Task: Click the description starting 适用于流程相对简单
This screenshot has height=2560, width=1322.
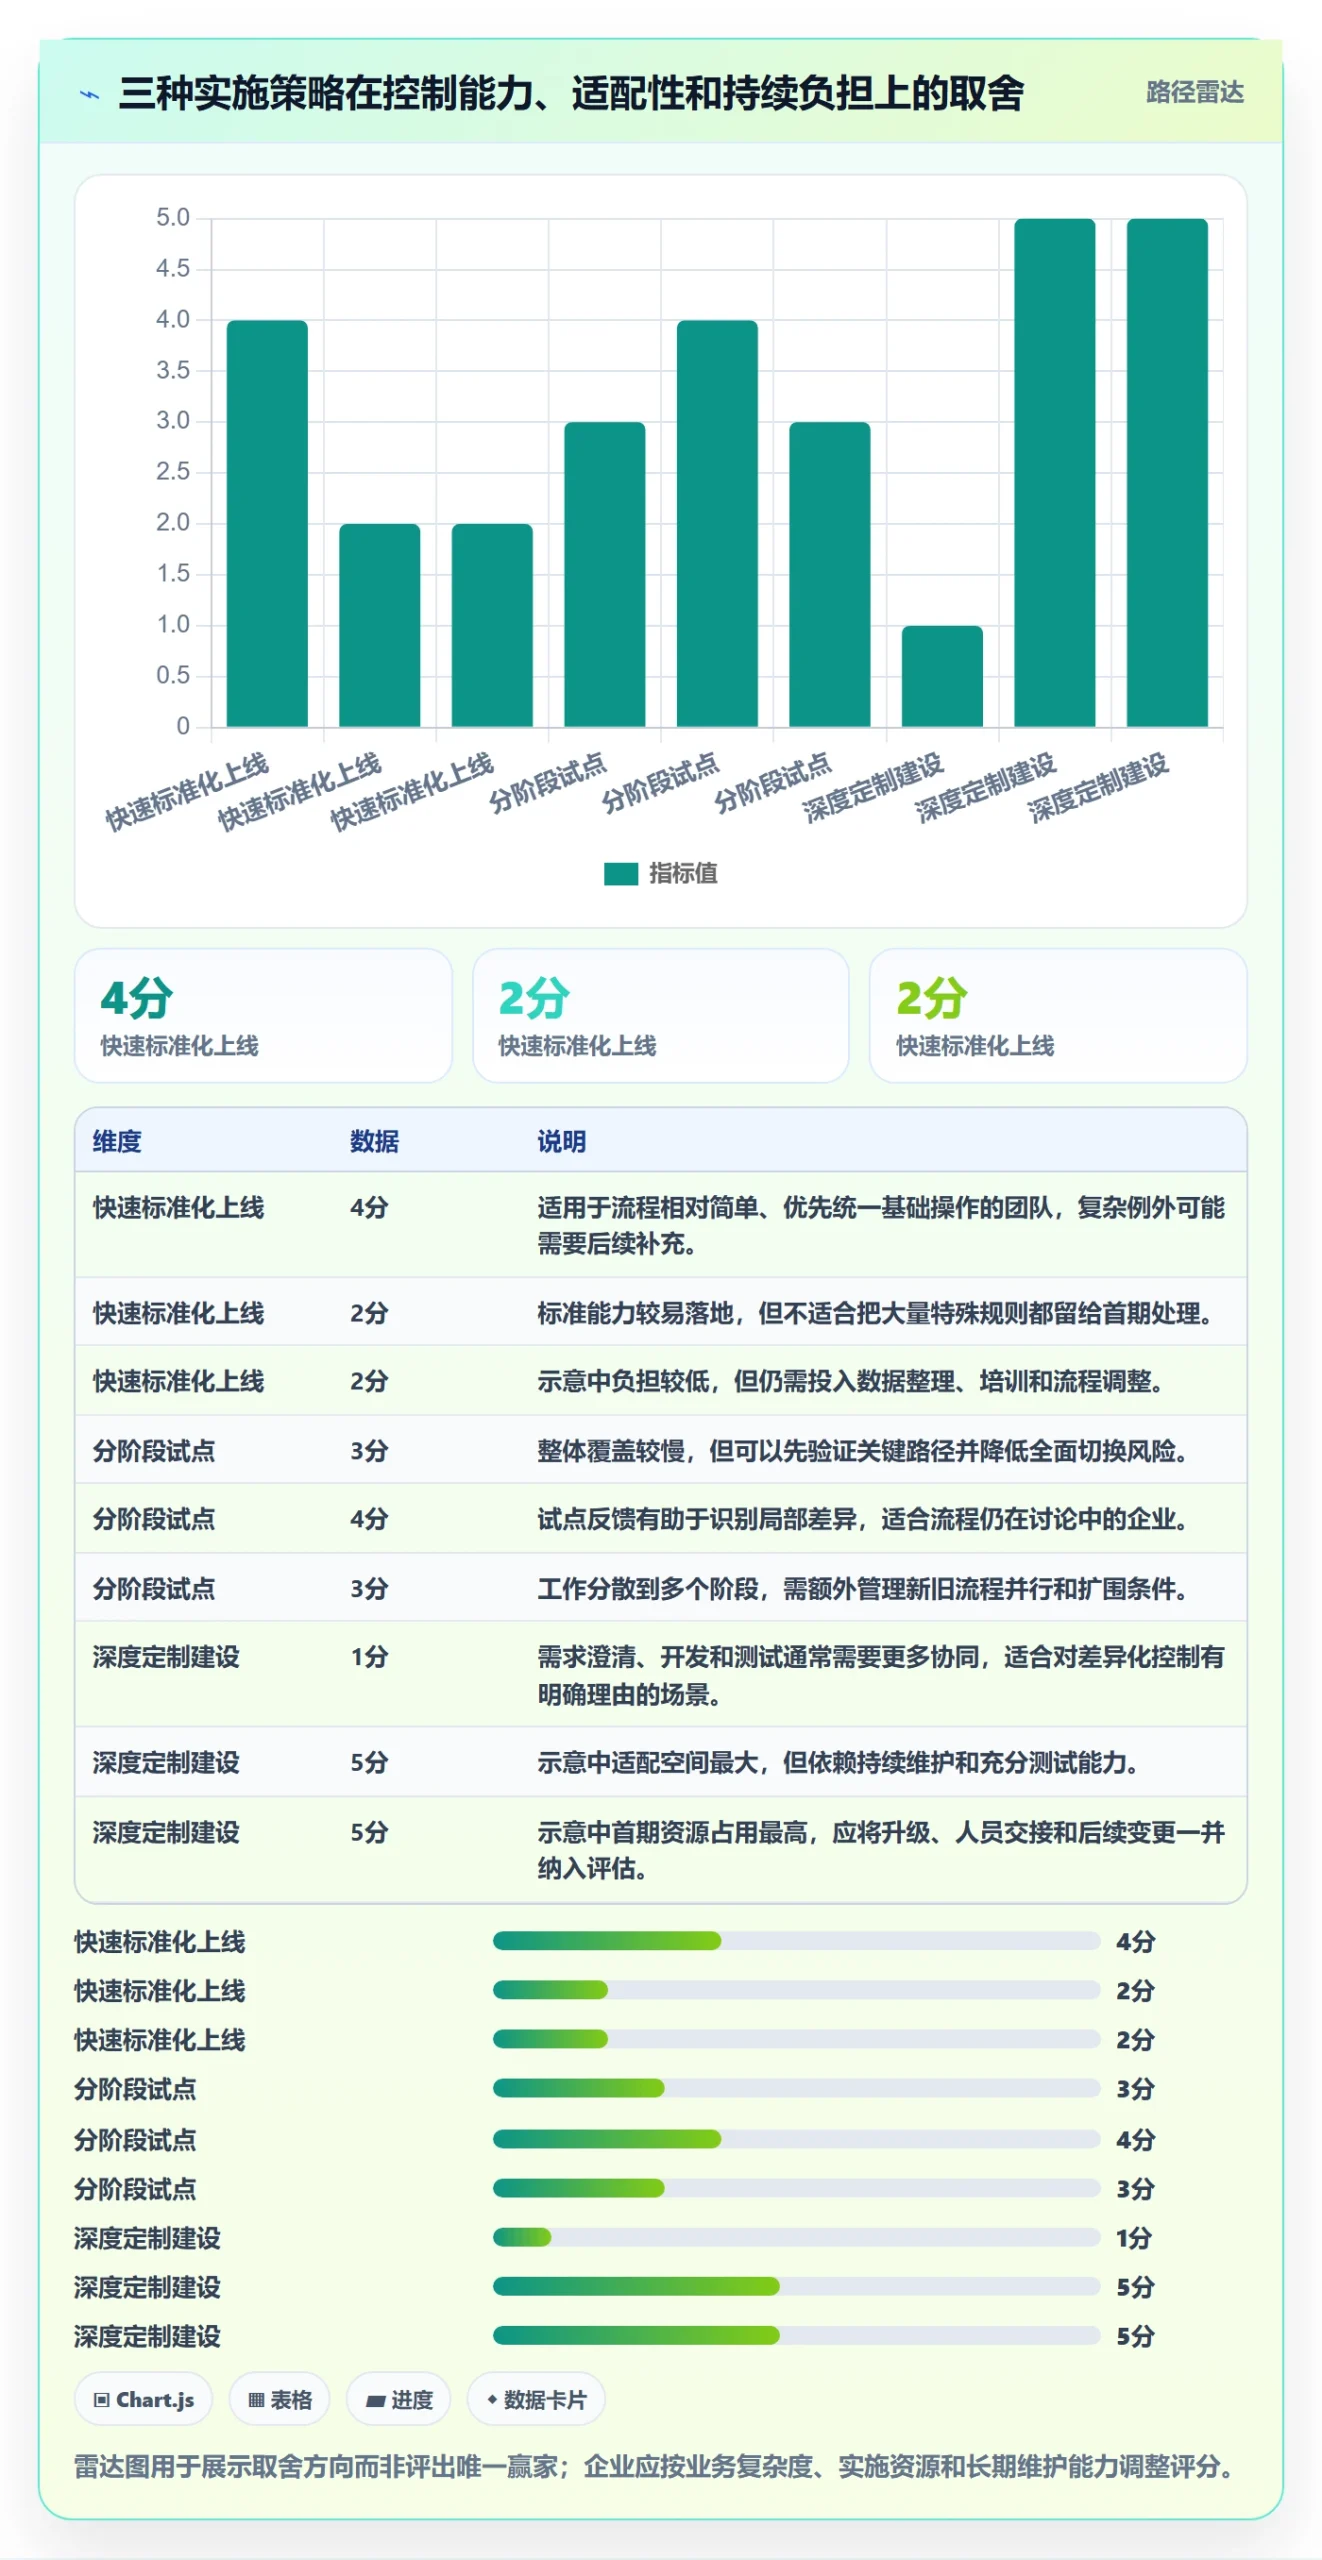Action: coord(881,1225)
